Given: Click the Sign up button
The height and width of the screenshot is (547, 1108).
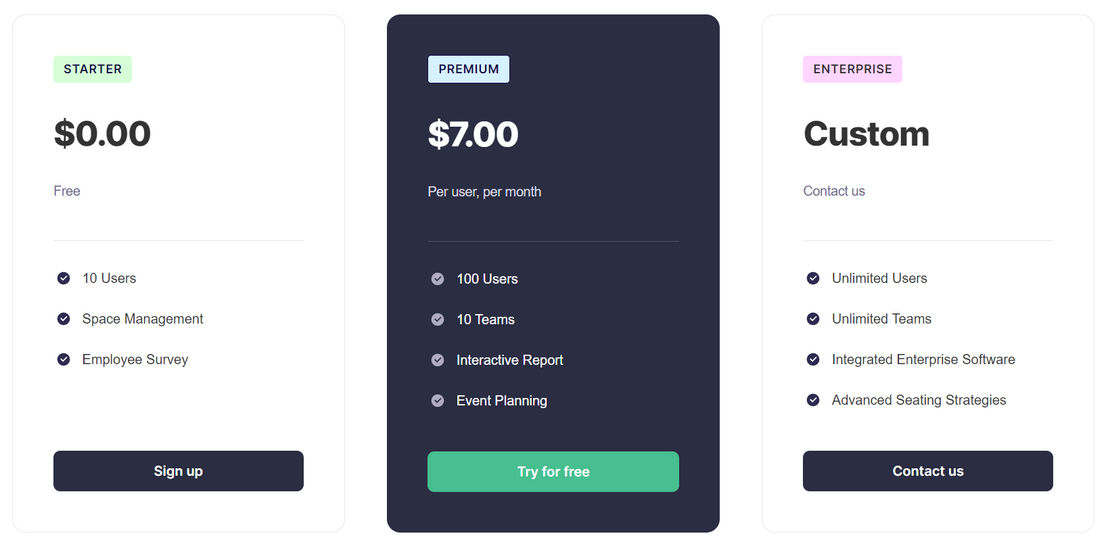Looking at the screenshot, I should pos(178,471).
